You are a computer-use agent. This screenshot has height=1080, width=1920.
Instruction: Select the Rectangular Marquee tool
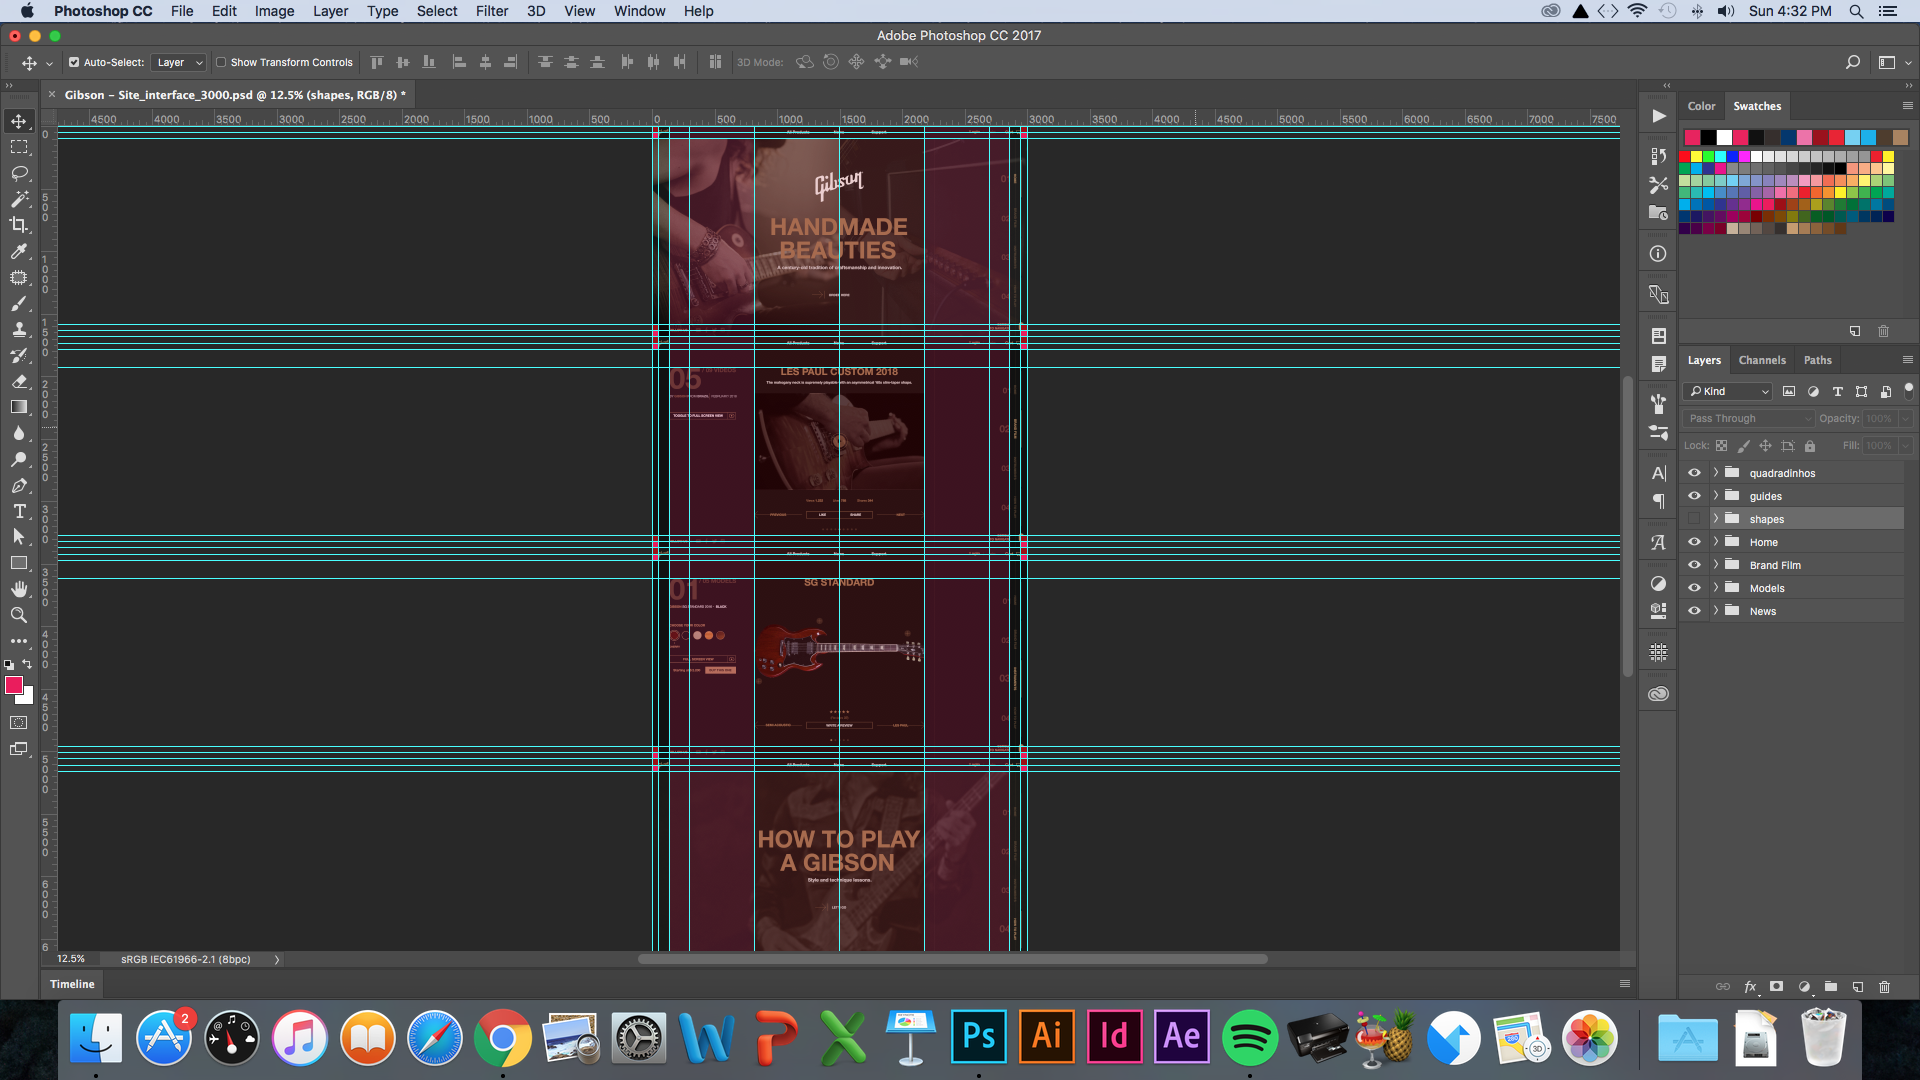(x=19, y=147)
